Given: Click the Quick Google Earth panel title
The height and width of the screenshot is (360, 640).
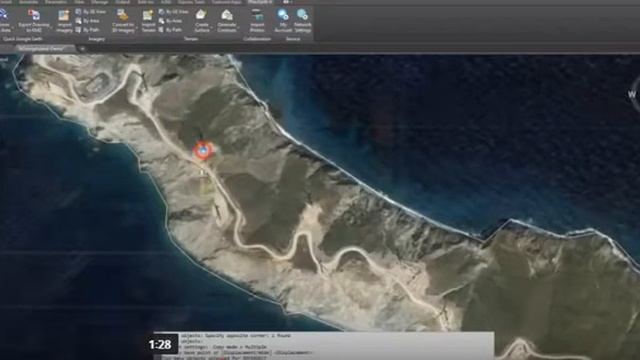Looking at the screenshot, I should [x=22, y=39].
